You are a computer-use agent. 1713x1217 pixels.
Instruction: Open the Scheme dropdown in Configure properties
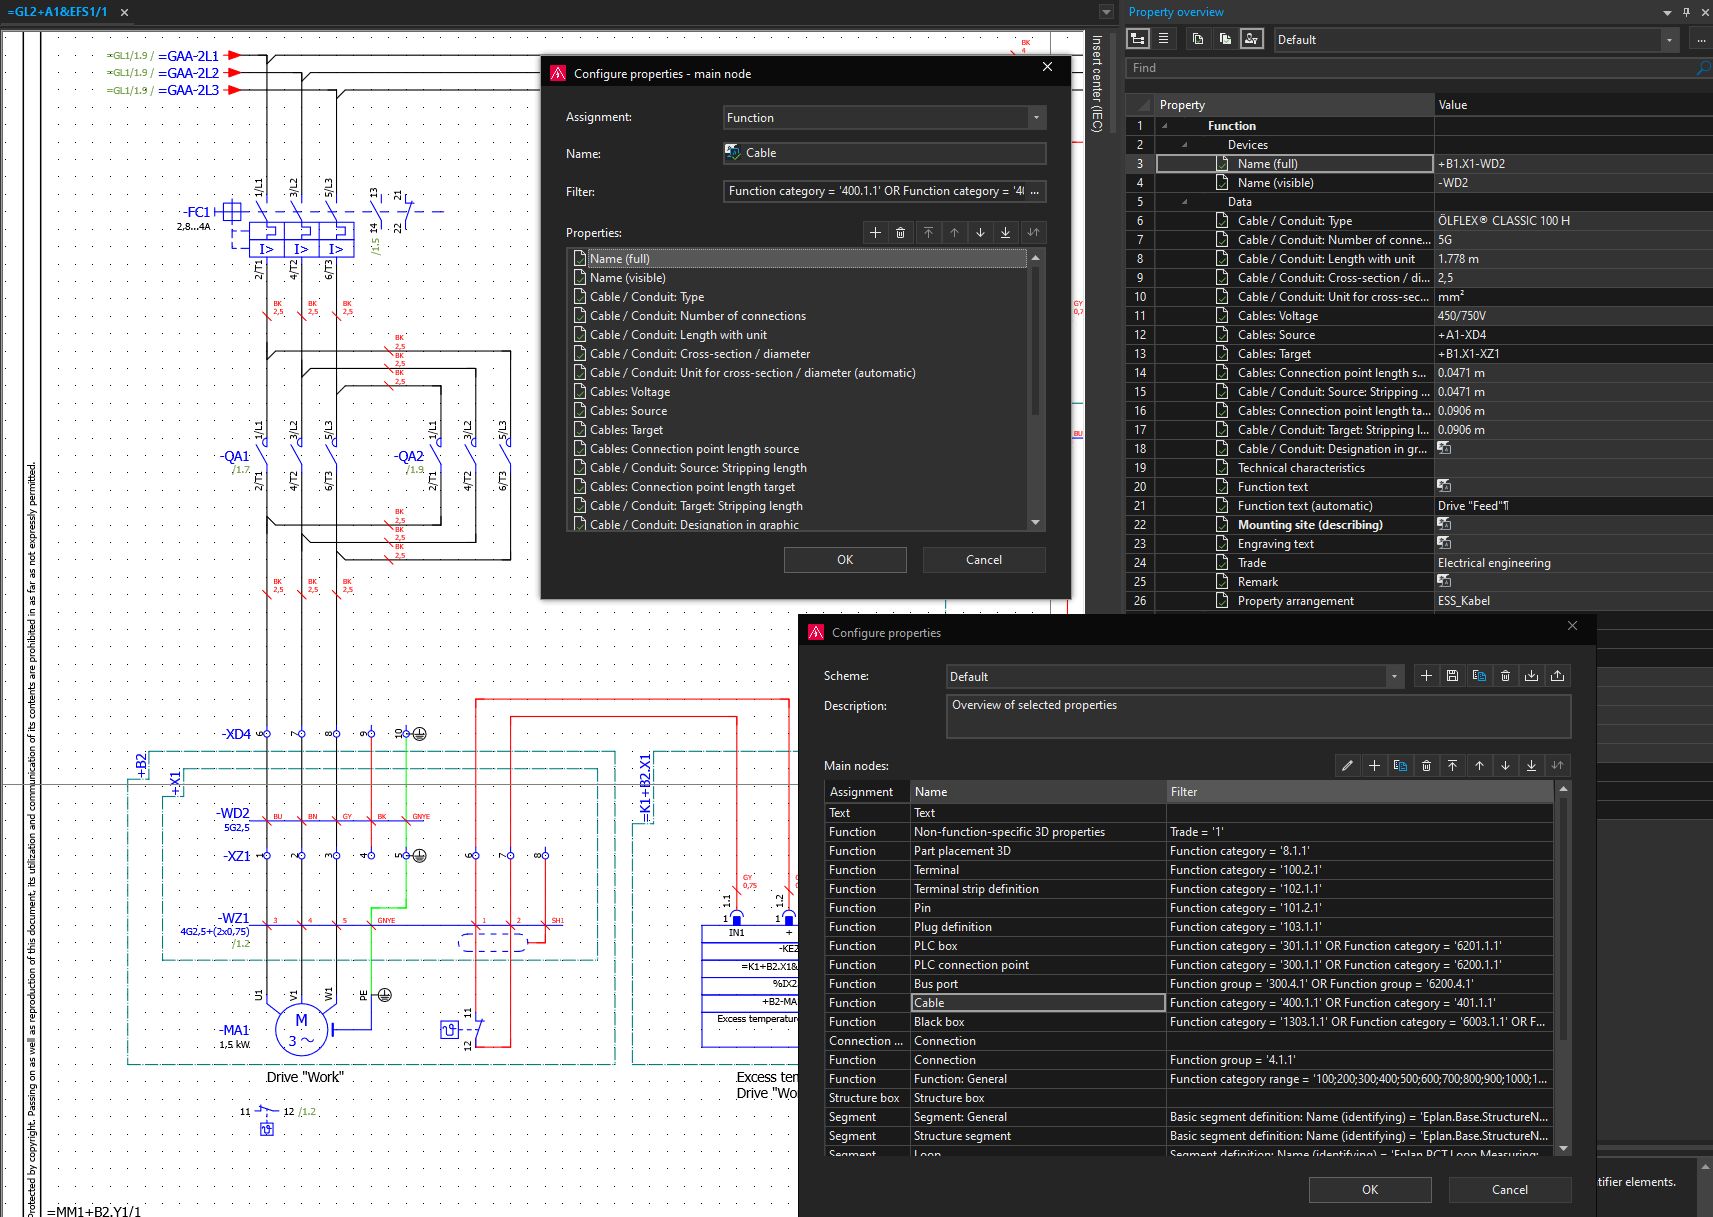(x=1394, y=677)
